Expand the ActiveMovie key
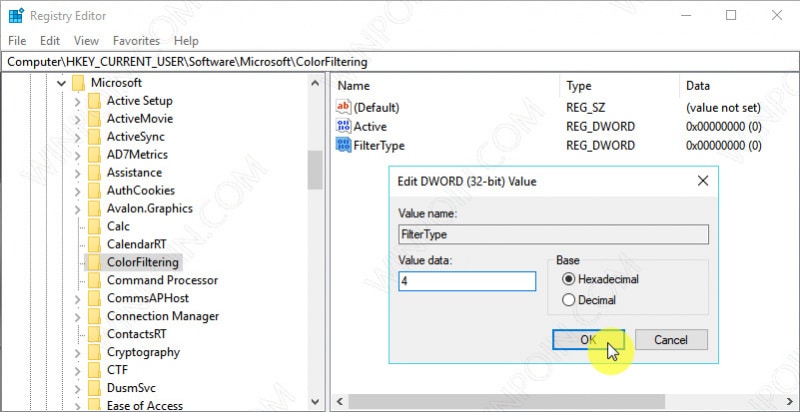800x412 pixels. click(78, 119)
